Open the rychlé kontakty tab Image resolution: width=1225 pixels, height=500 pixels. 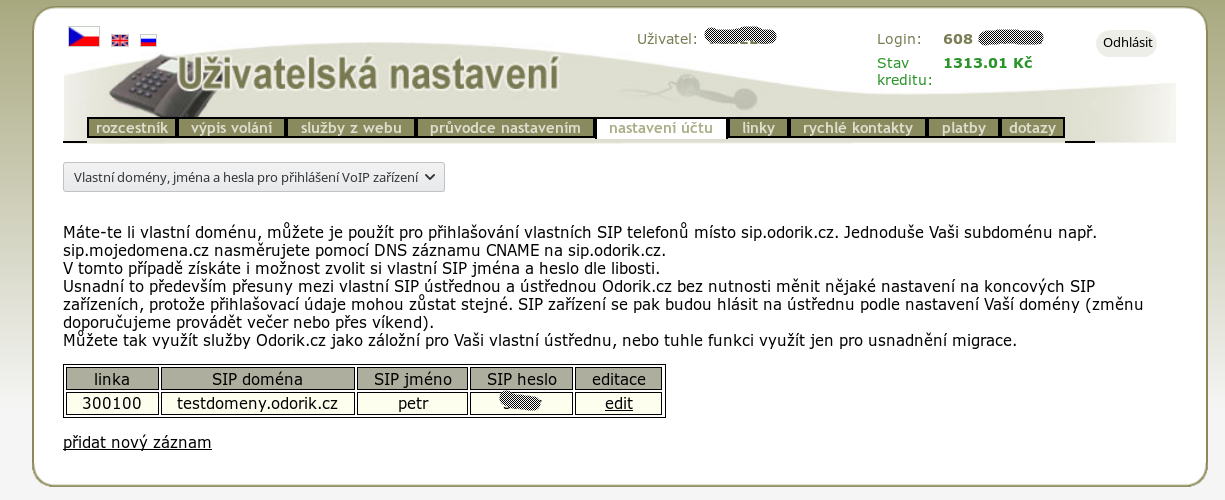tap(858, 128)
